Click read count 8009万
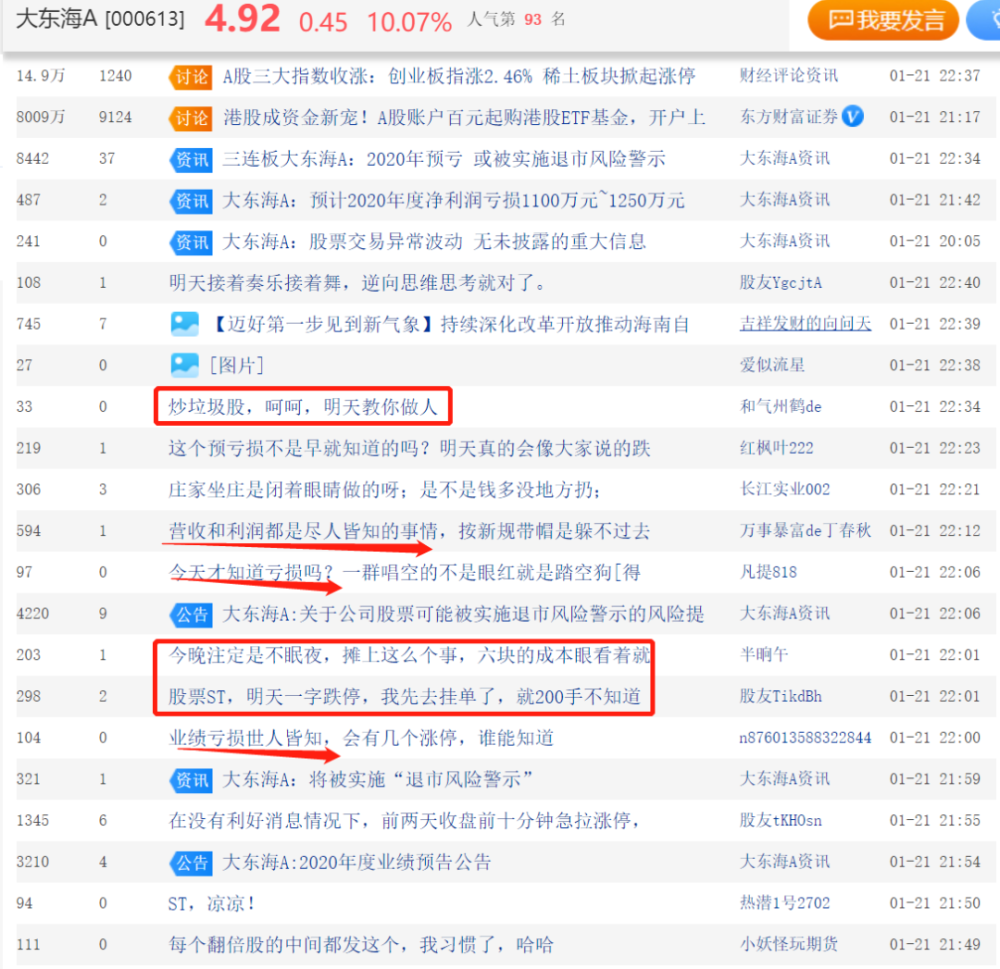The image size is (1000, 969). 40,117
